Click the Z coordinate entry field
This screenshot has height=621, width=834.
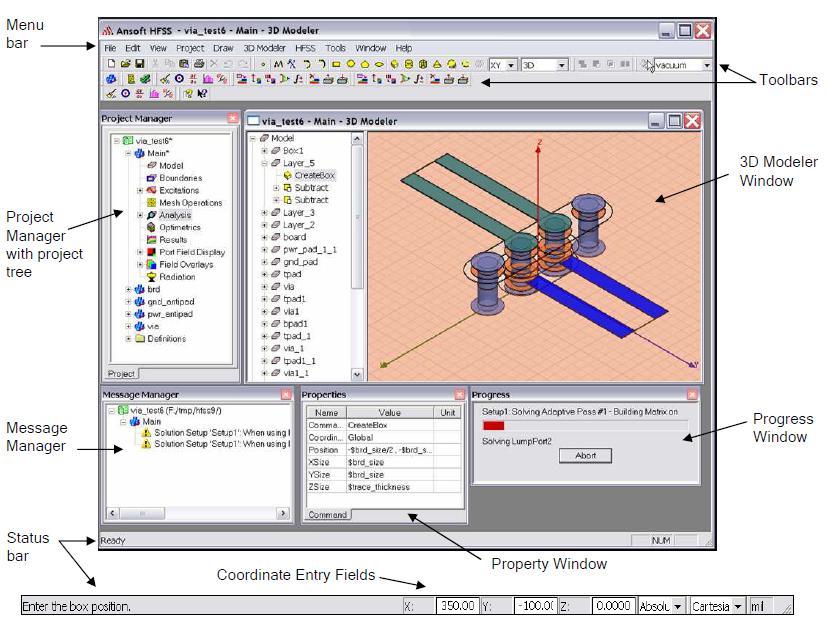613,606
